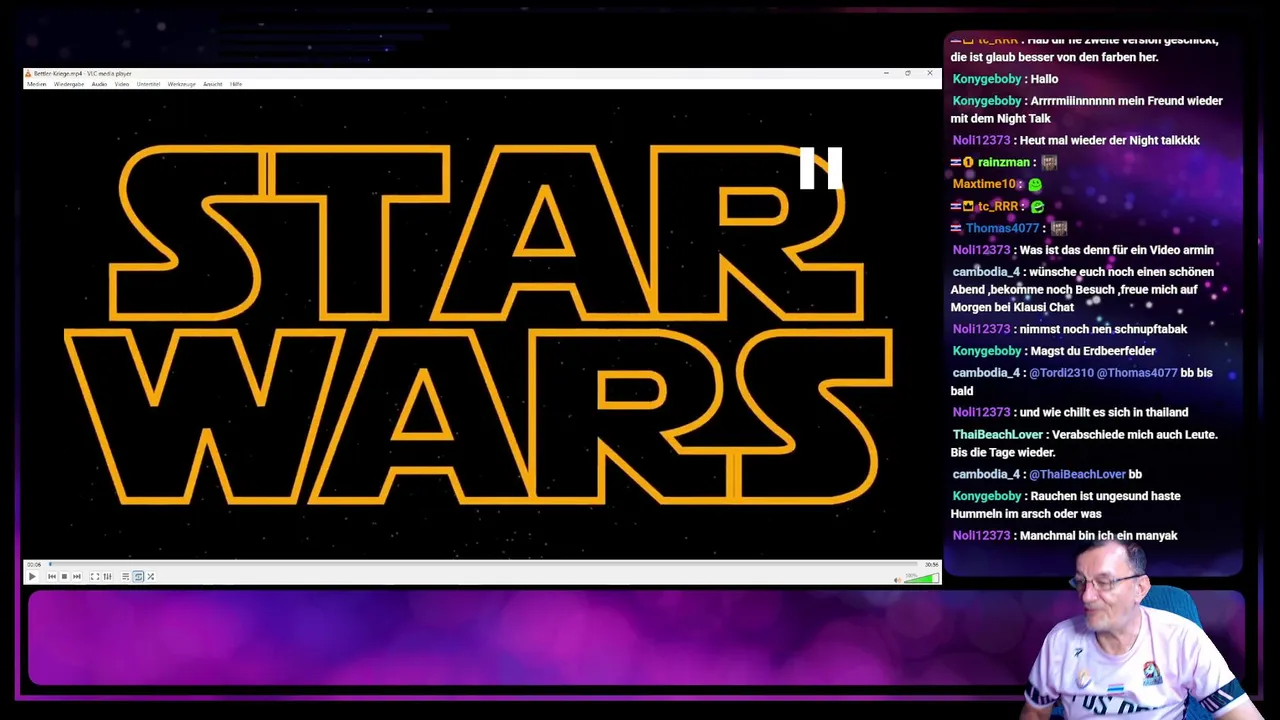
Task: Toggle shuffle random playback icon
Action: pyautogui.click(x=151, y=576)
